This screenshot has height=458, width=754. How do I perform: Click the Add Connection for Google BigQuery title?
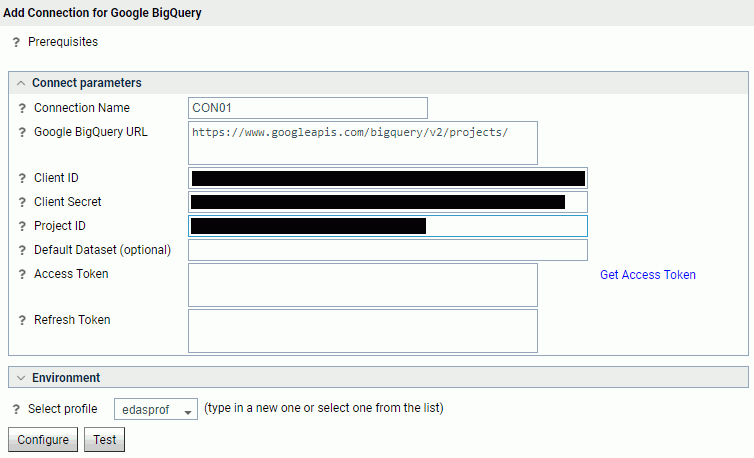(x=102, y=13)
